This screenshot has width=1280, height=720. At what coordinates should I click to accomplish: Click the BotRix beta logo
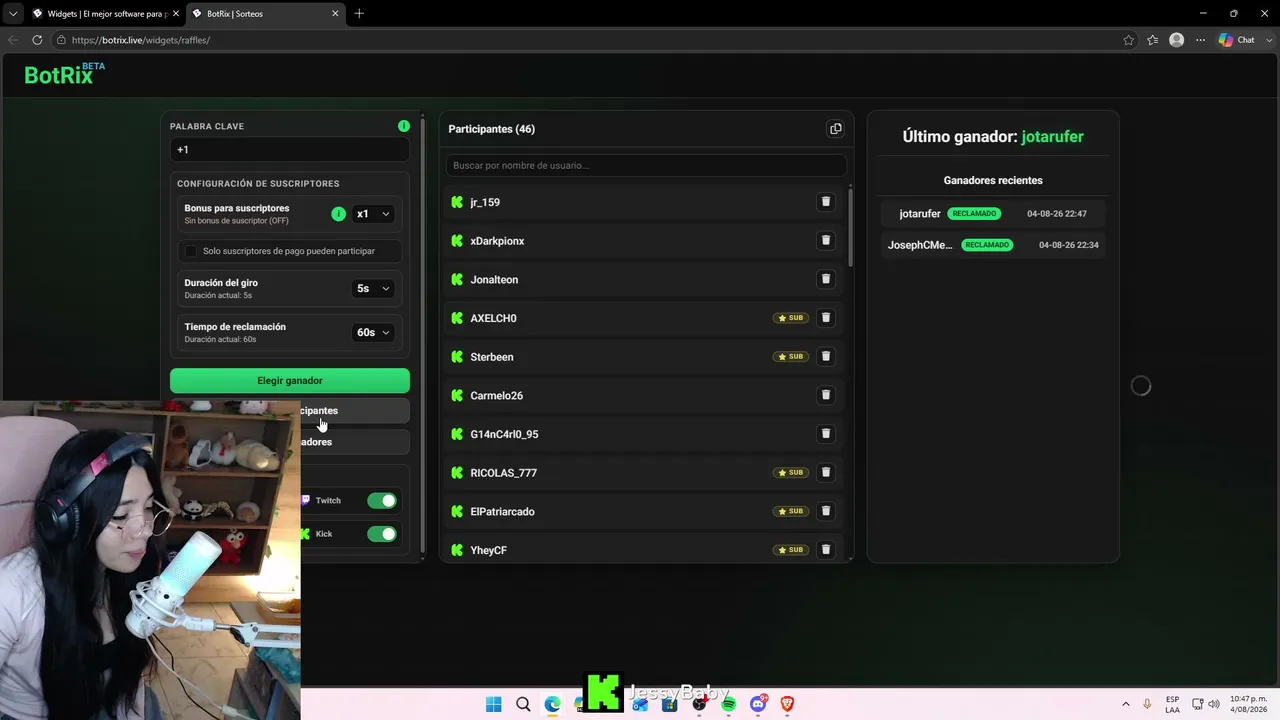click(x=64, y=74)
